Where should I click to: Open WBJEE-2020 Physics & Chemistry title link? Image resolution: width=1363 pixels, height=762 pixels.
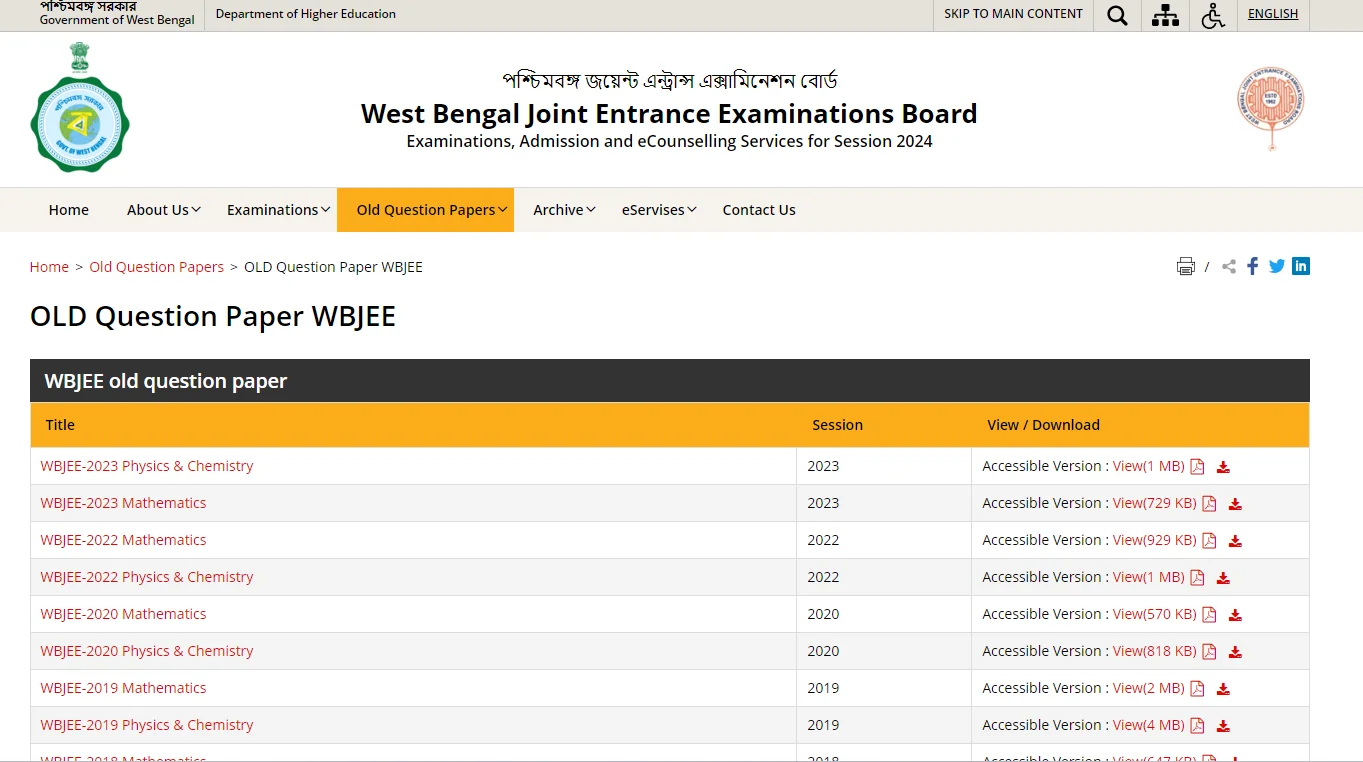click(147, 651)
